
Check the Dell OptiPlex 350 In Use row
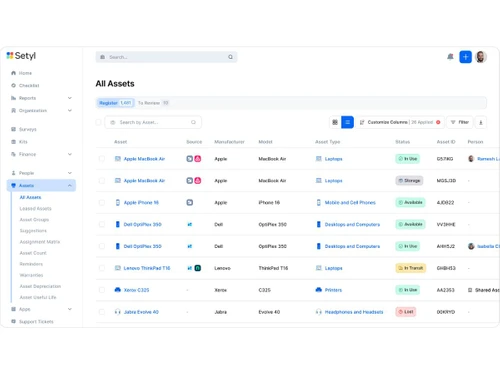click(102, 246)
